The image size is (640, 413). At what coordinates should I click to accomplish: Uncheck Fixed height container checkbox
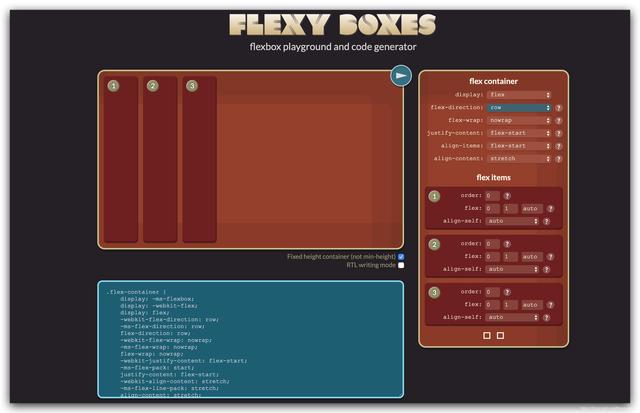click(x=401, y=257)
